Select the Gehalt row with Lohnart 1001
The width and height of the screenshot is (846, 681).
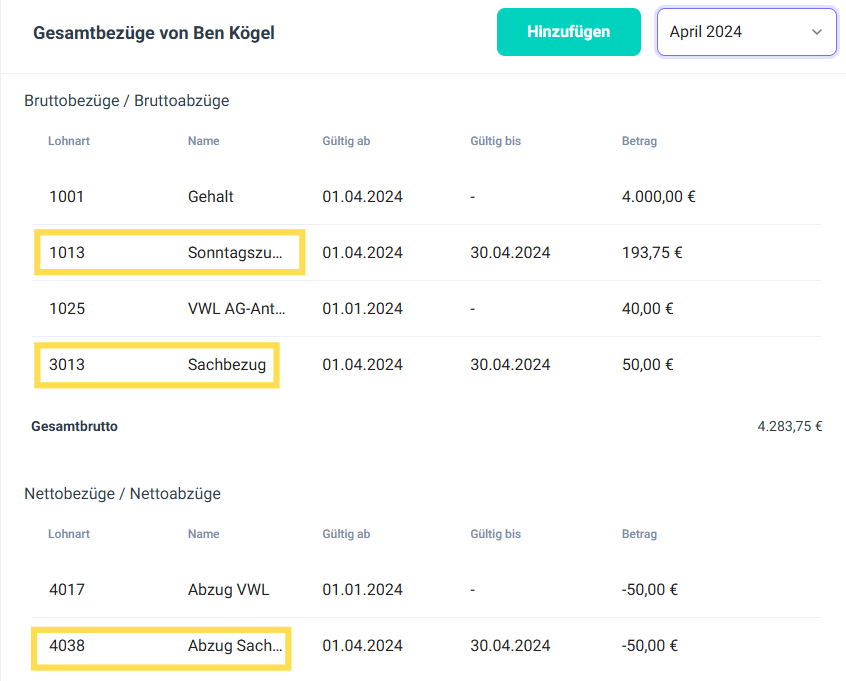pos(210,196)
